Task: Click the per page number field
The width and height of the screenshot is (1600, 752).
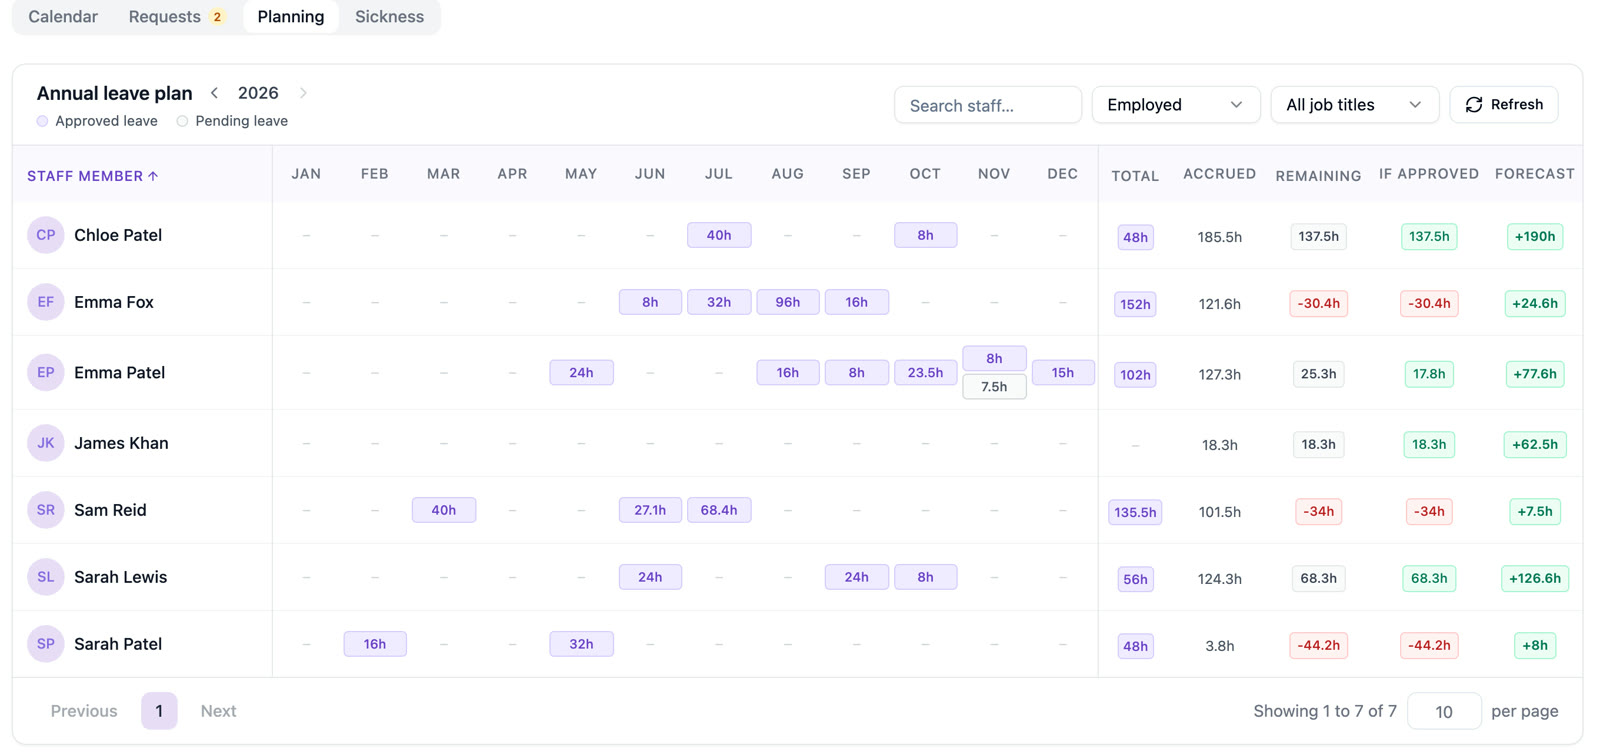Action: (x=1444, y=711)
